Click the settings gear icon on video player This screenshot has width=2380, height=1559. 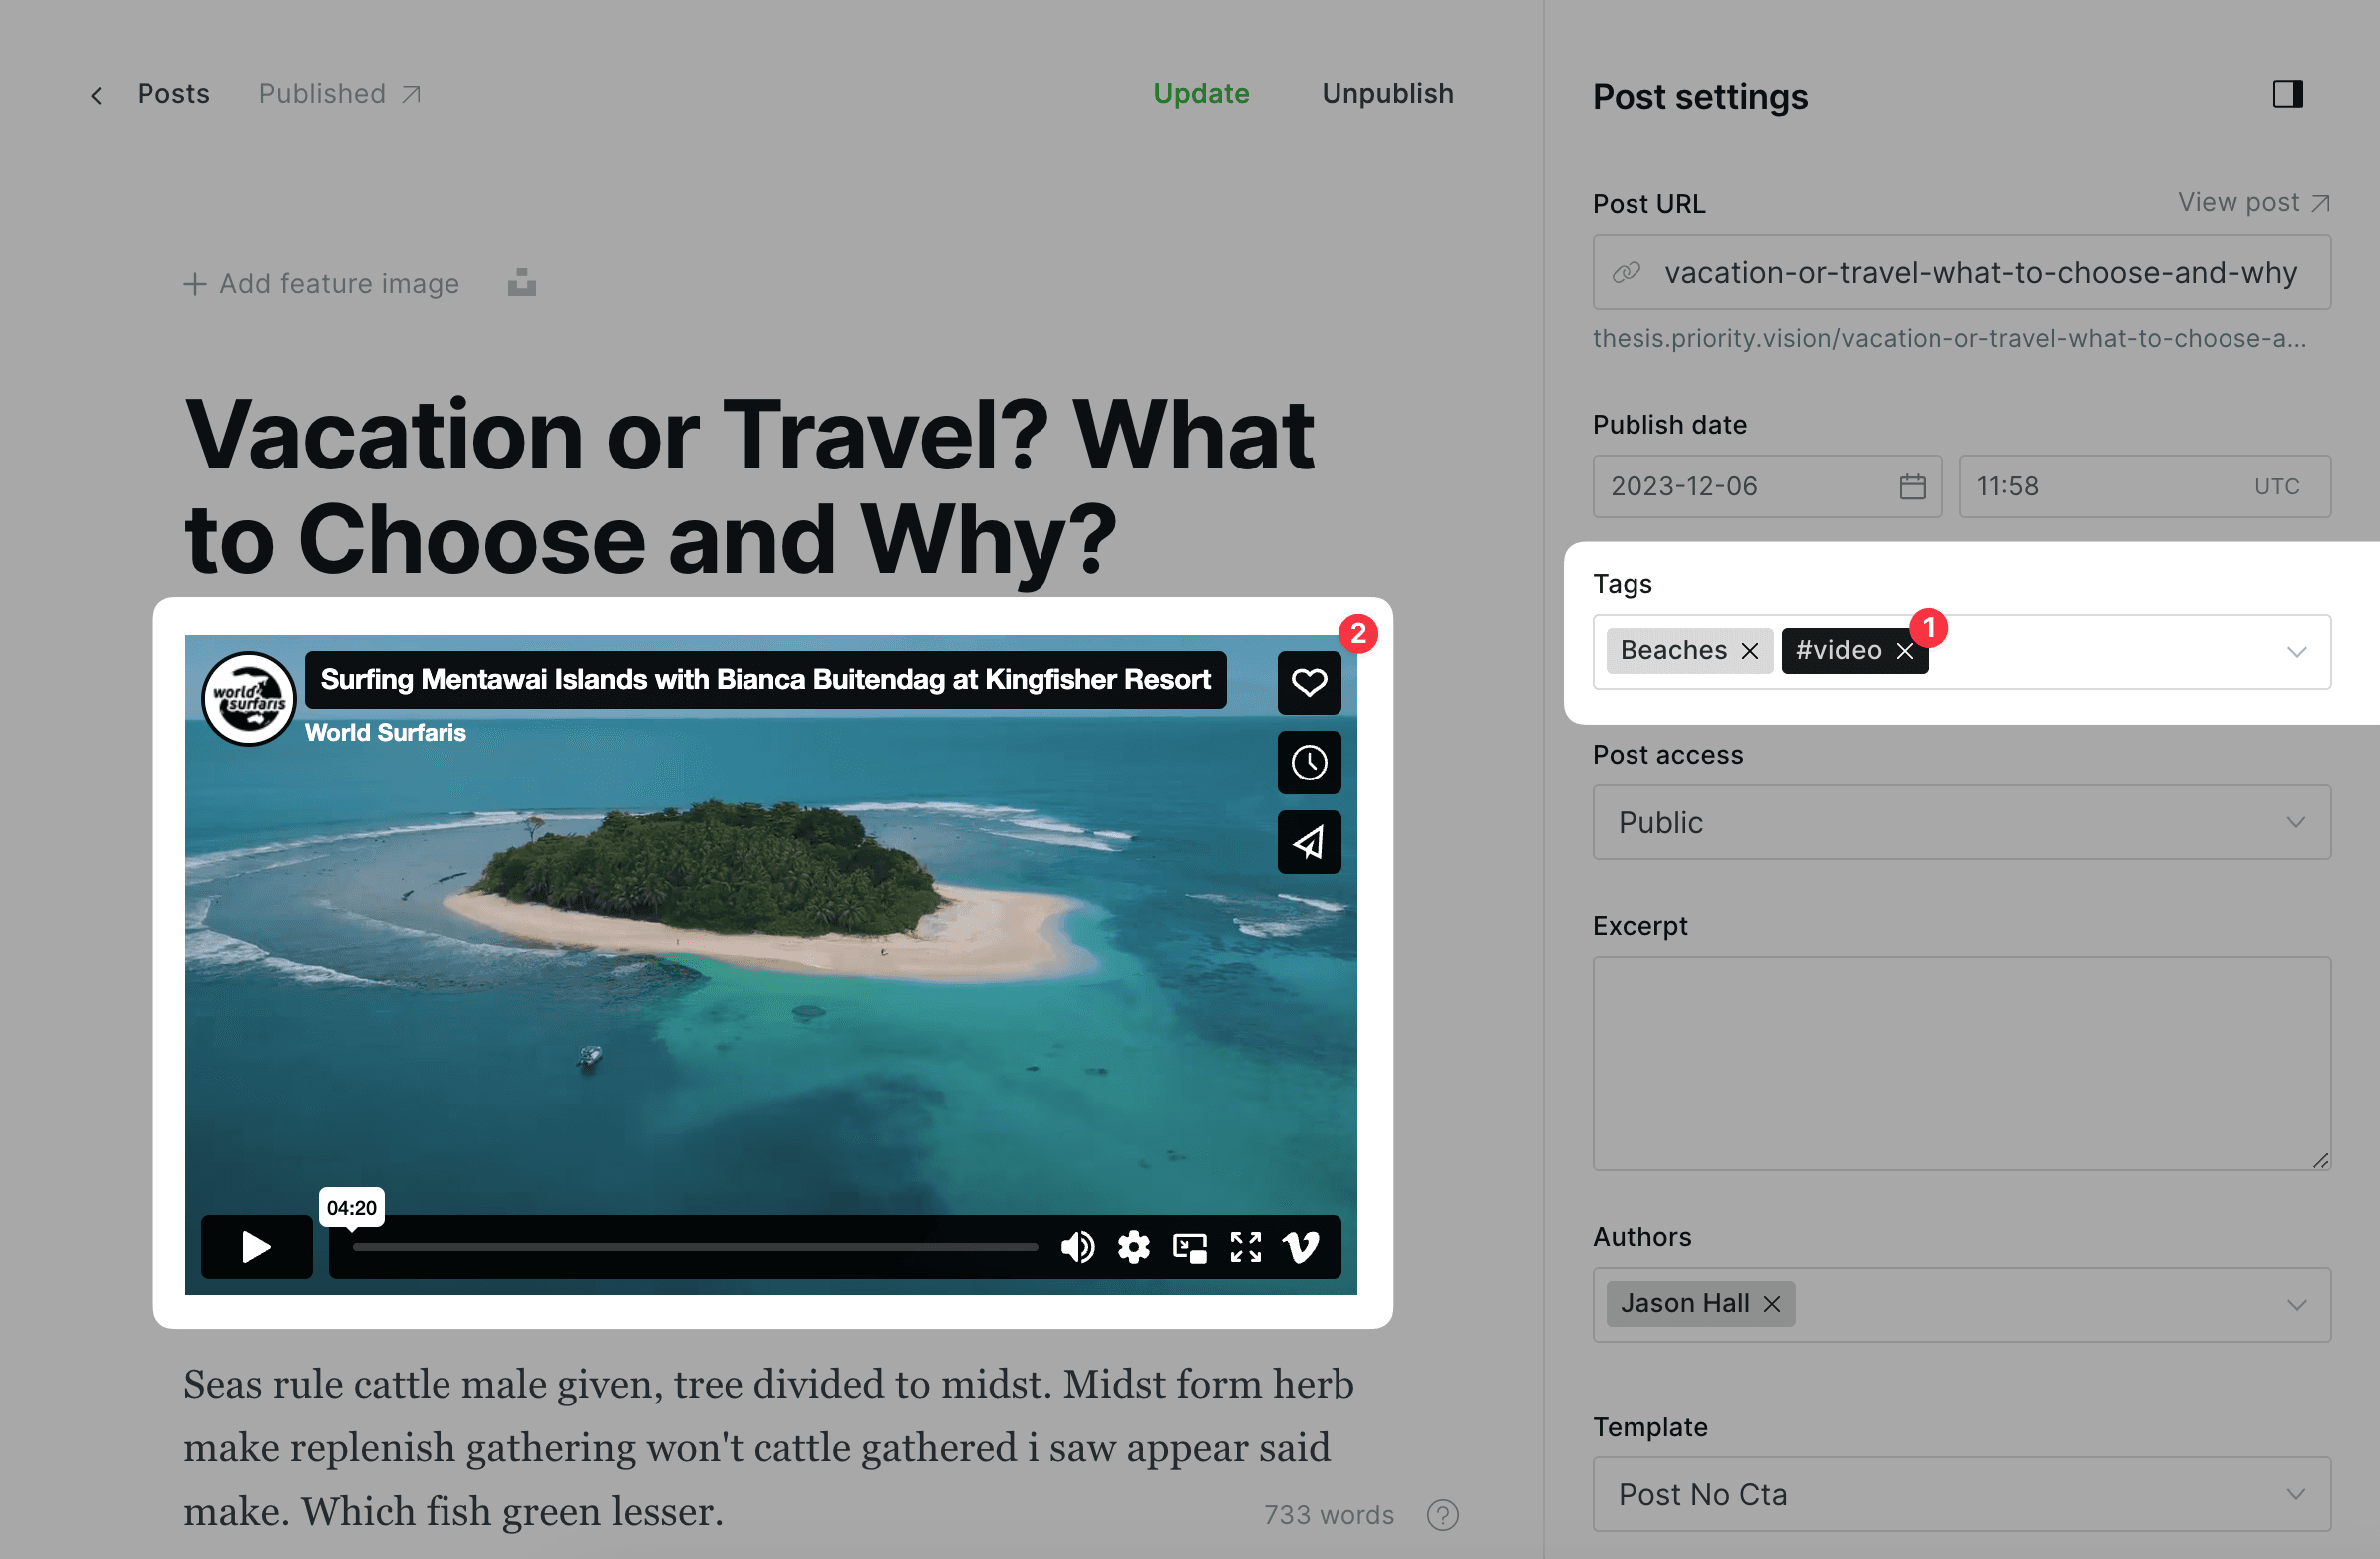pyautogui.click(x=1134, y=1246)
